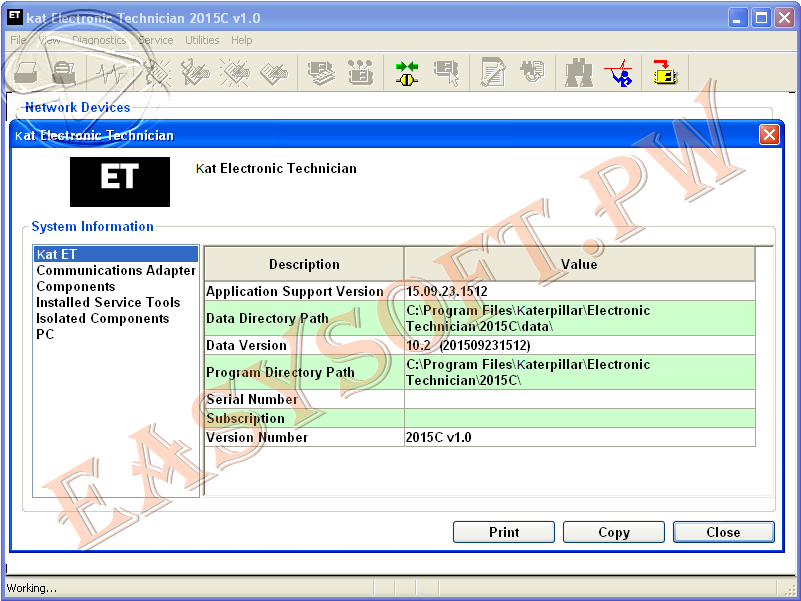Open the Status Tool waveform icon
Screen dimensions: 801x601
[x=111, y=73]
